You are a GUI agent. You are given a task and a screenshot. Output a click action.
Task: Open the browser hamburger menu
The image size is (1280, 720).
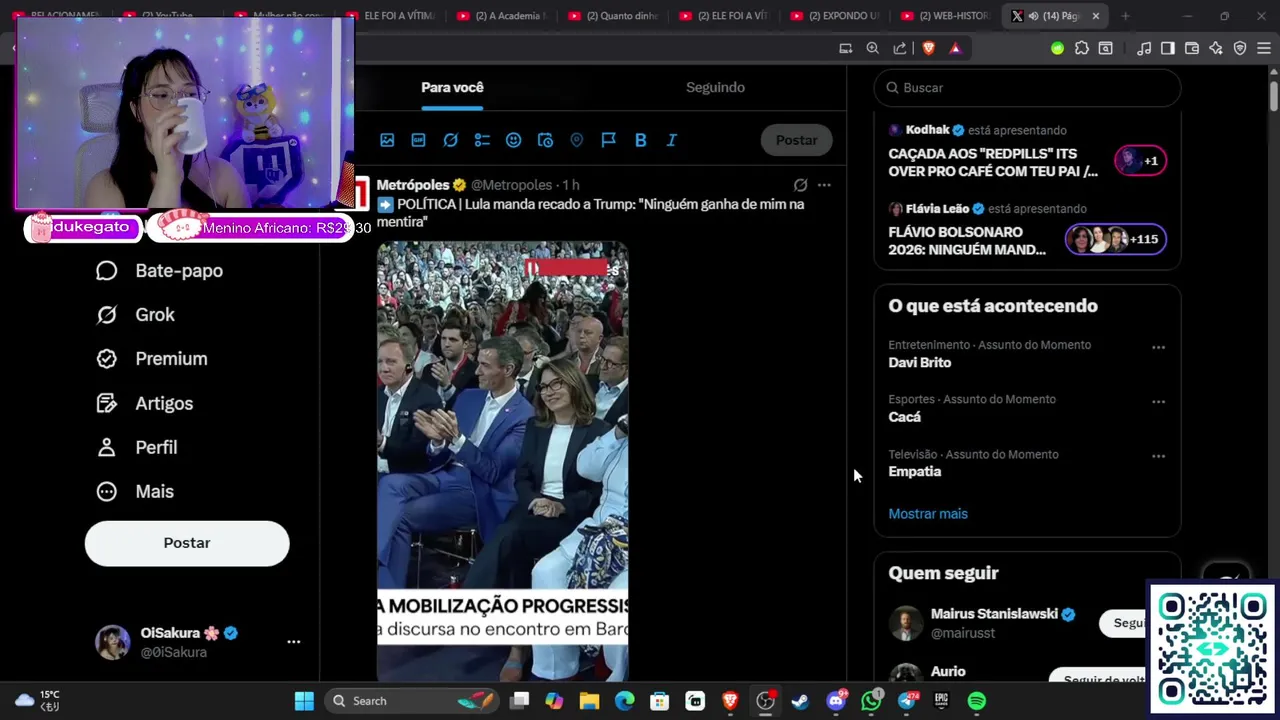tap(1264, 48)
